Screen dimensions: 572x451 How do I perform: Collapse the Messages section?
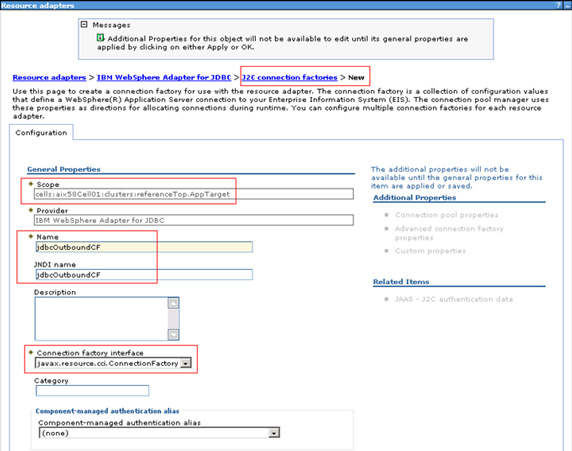[x=84, y=24]
